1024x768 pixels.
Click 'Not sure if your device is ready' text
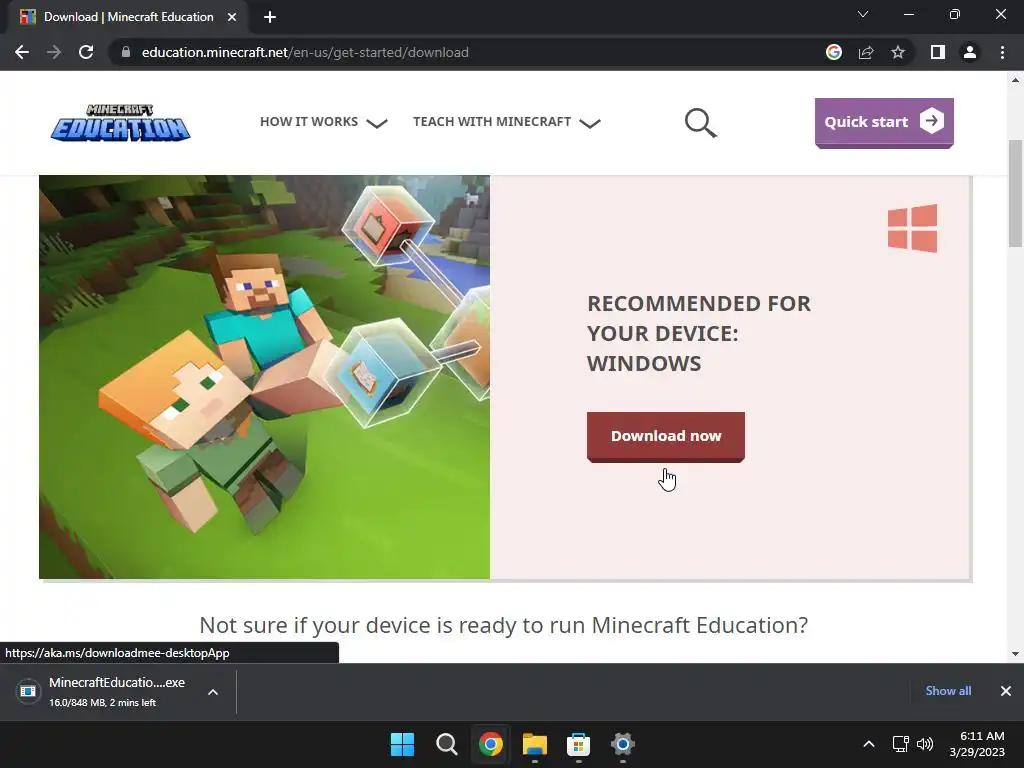tap(504, 625)
